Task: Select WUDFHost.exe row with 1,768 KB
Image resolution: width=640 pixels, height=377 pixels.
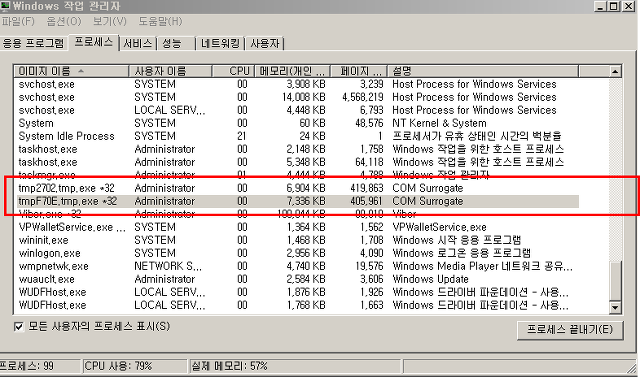Action: (298, 306)
